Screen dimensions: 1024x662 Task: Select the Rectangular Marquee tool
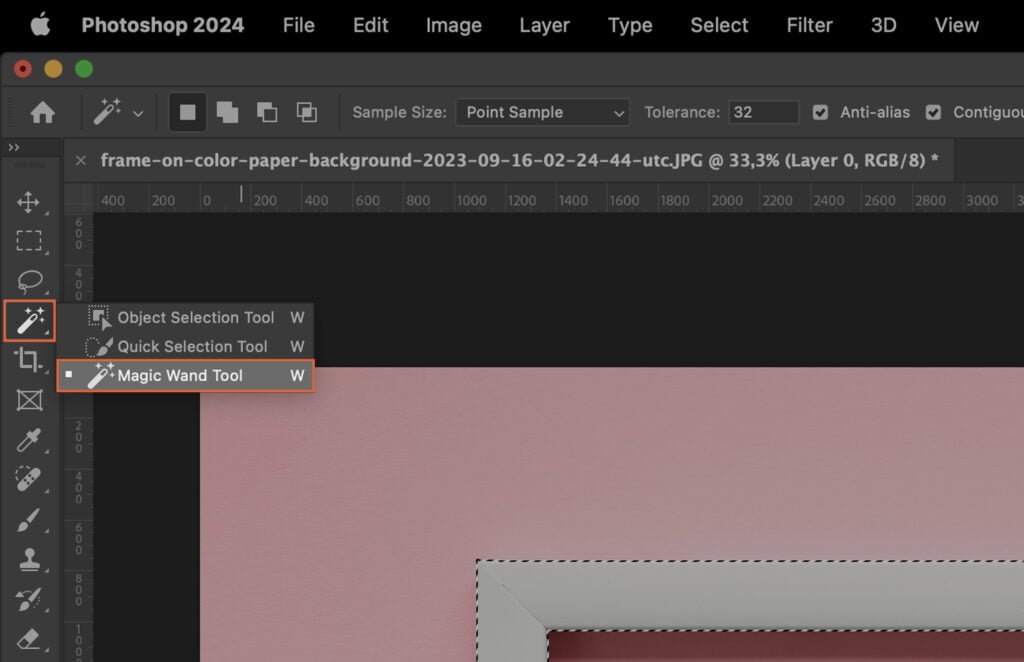pos(30,240)
